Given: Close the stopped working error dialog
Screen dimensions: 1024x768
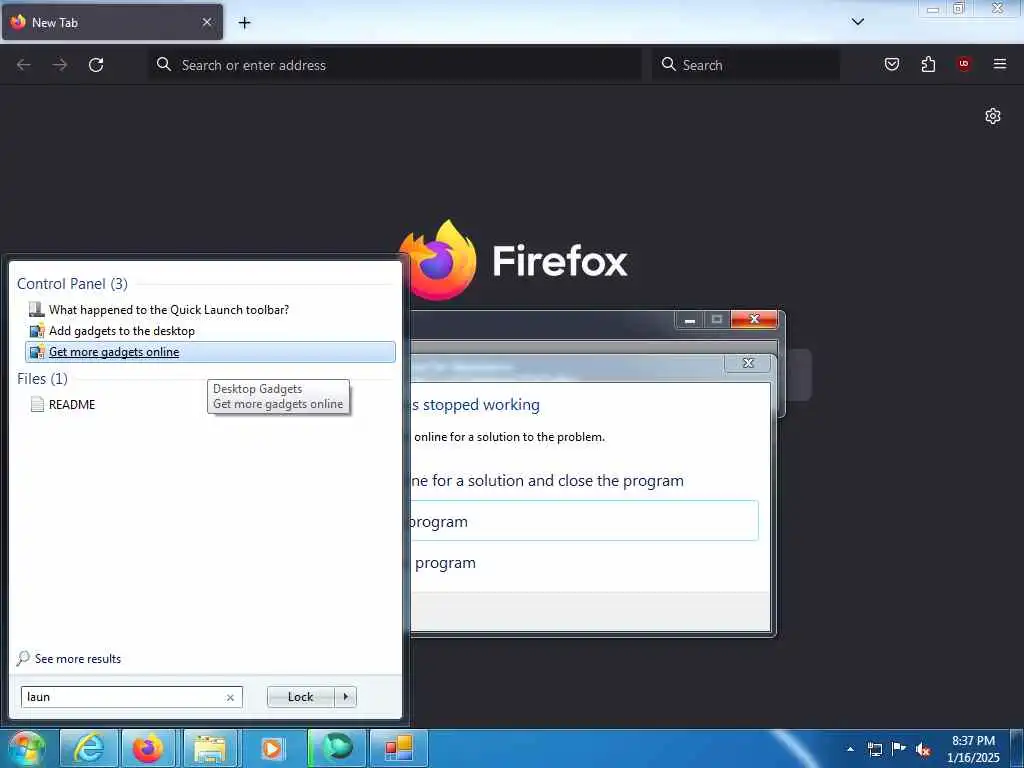Looking at the screenshot, I should [748, 363].
